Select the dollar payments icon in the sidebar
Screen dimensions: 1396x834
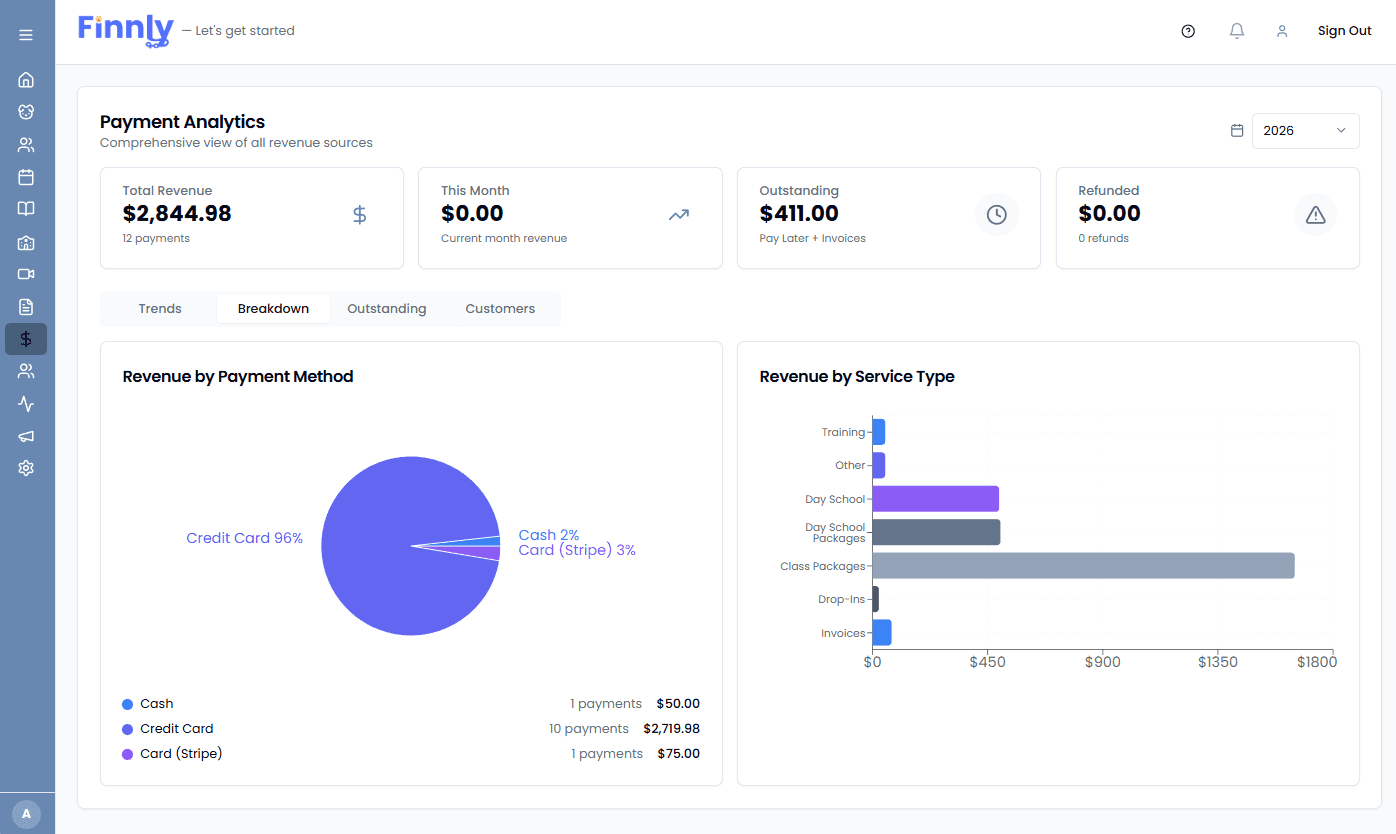[26, 338]
